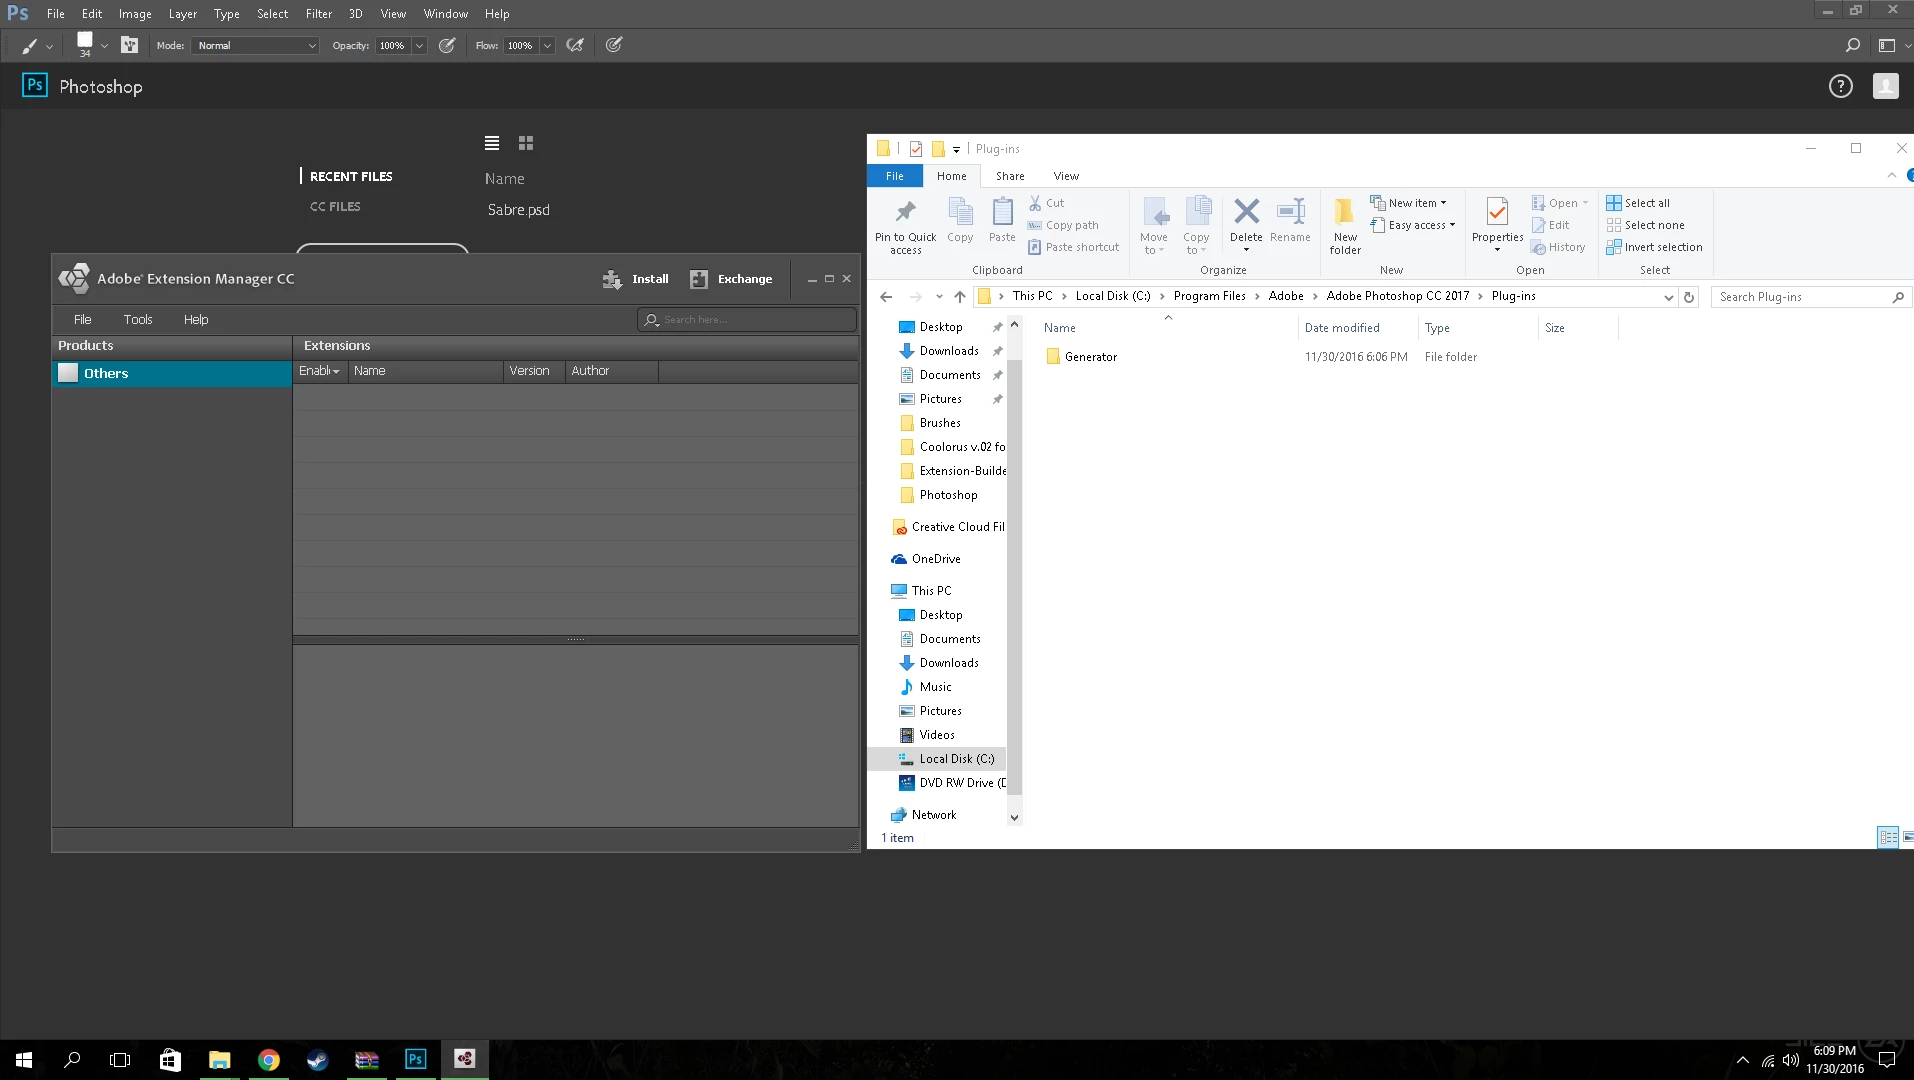
Task: Enable airbrush-style build-up icon
Action: [x=575, y=45]
